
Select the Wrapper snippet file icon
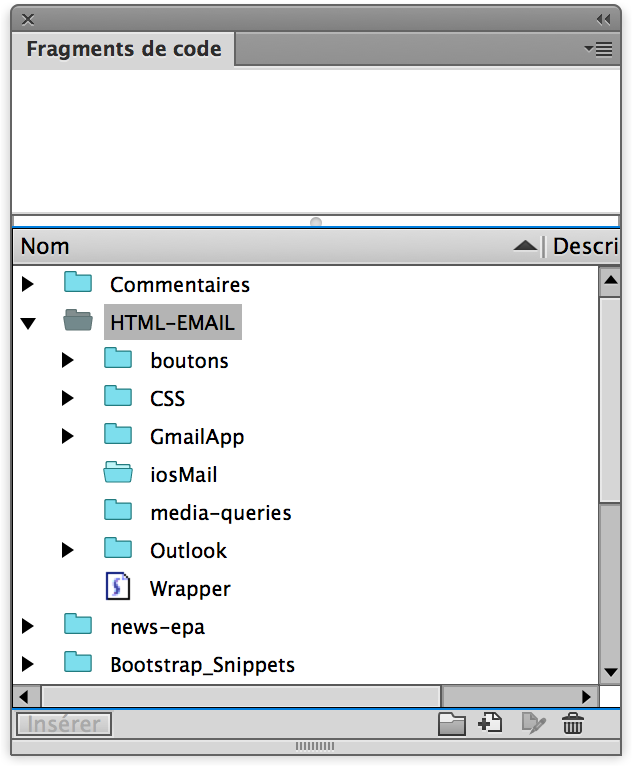click(x=118, y=588)
